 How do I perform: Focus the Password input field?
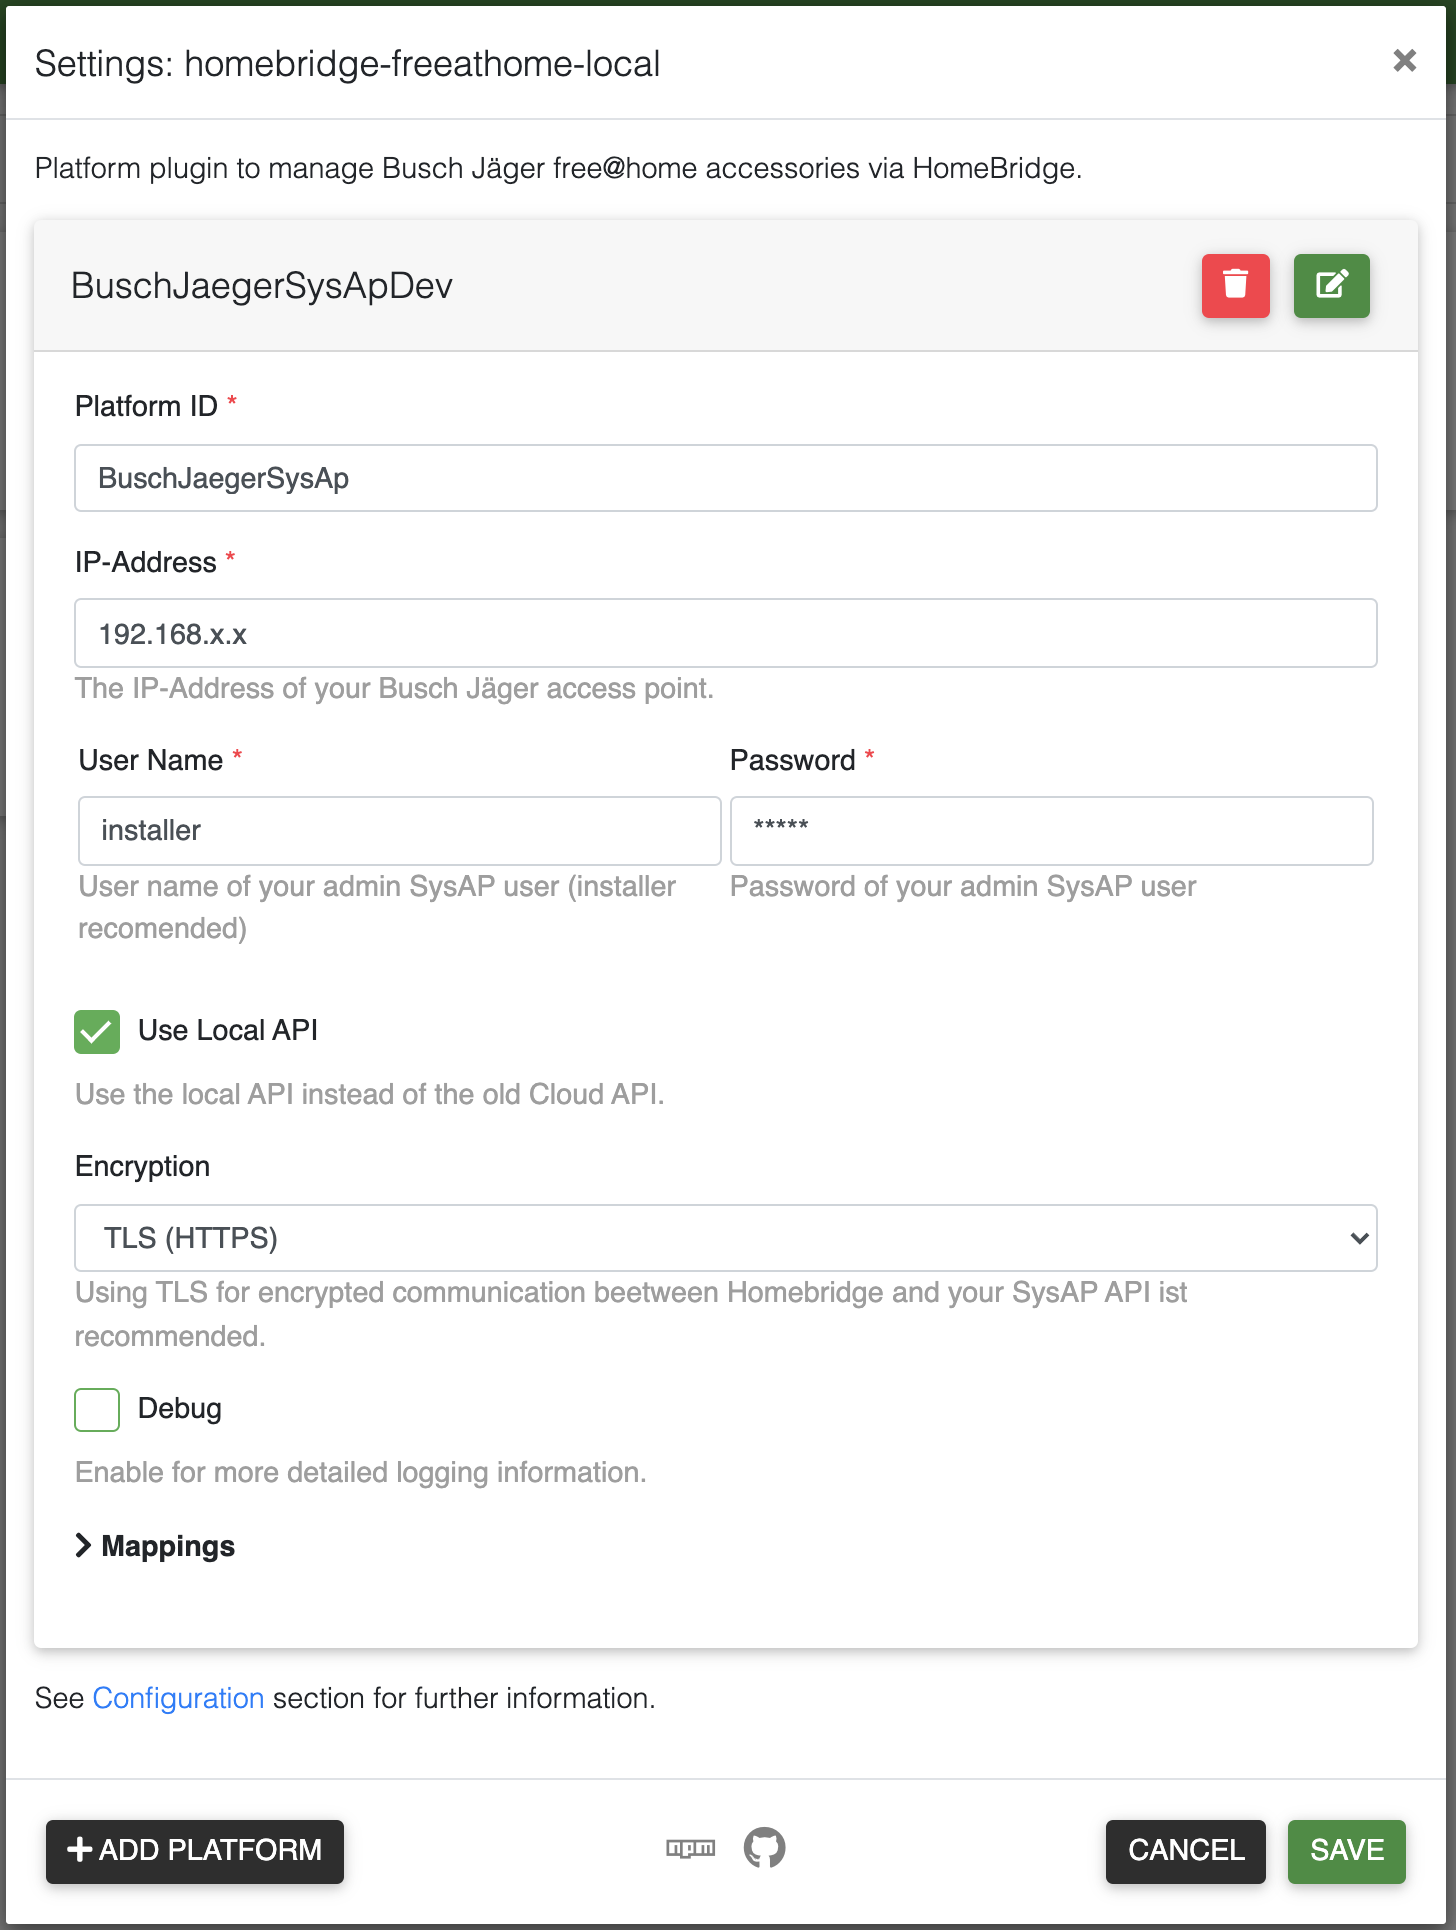pyautogui.click(x=1052, y=831)
